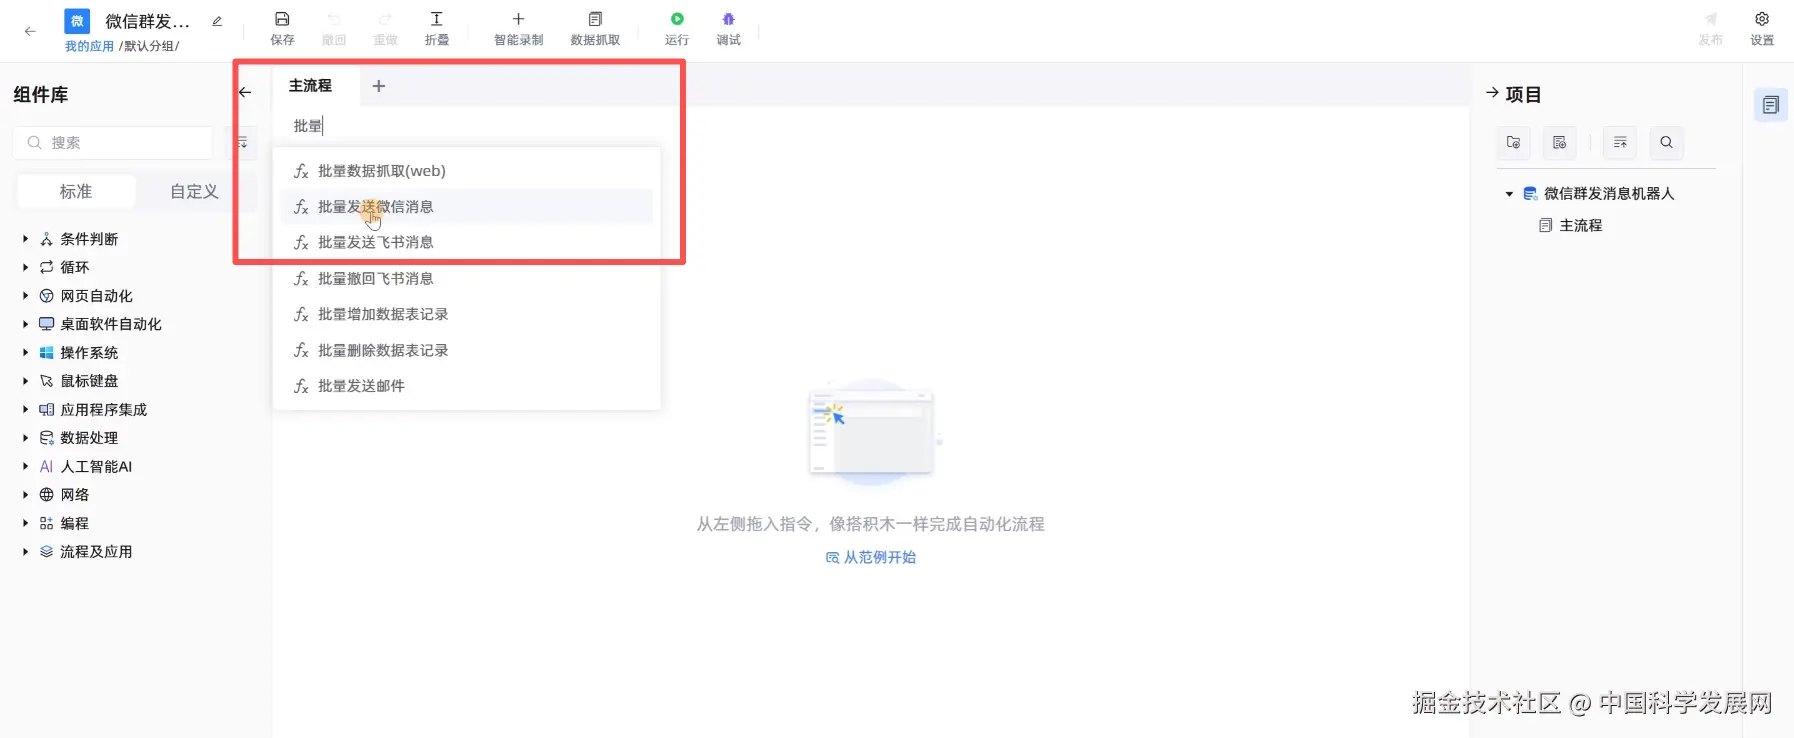
Task: Click the sort icon beside the component search
Action: click(x=242, y=143)
